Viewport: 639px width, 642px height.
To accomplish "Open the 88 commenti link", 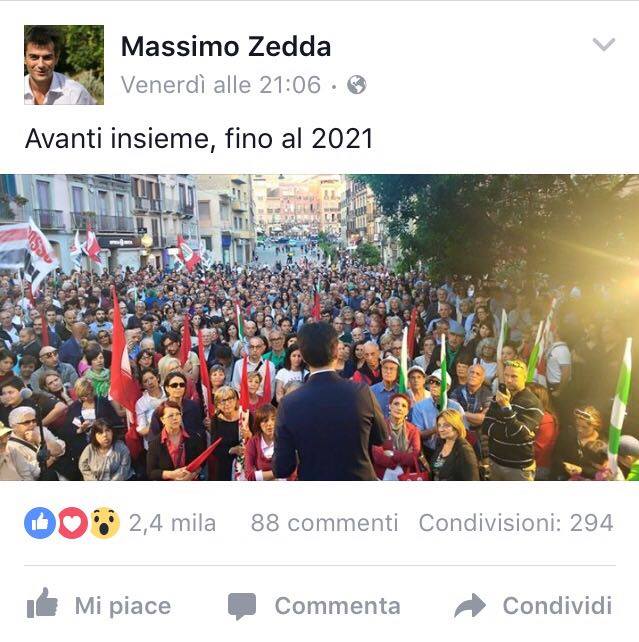I will click(x=324, y=523).
